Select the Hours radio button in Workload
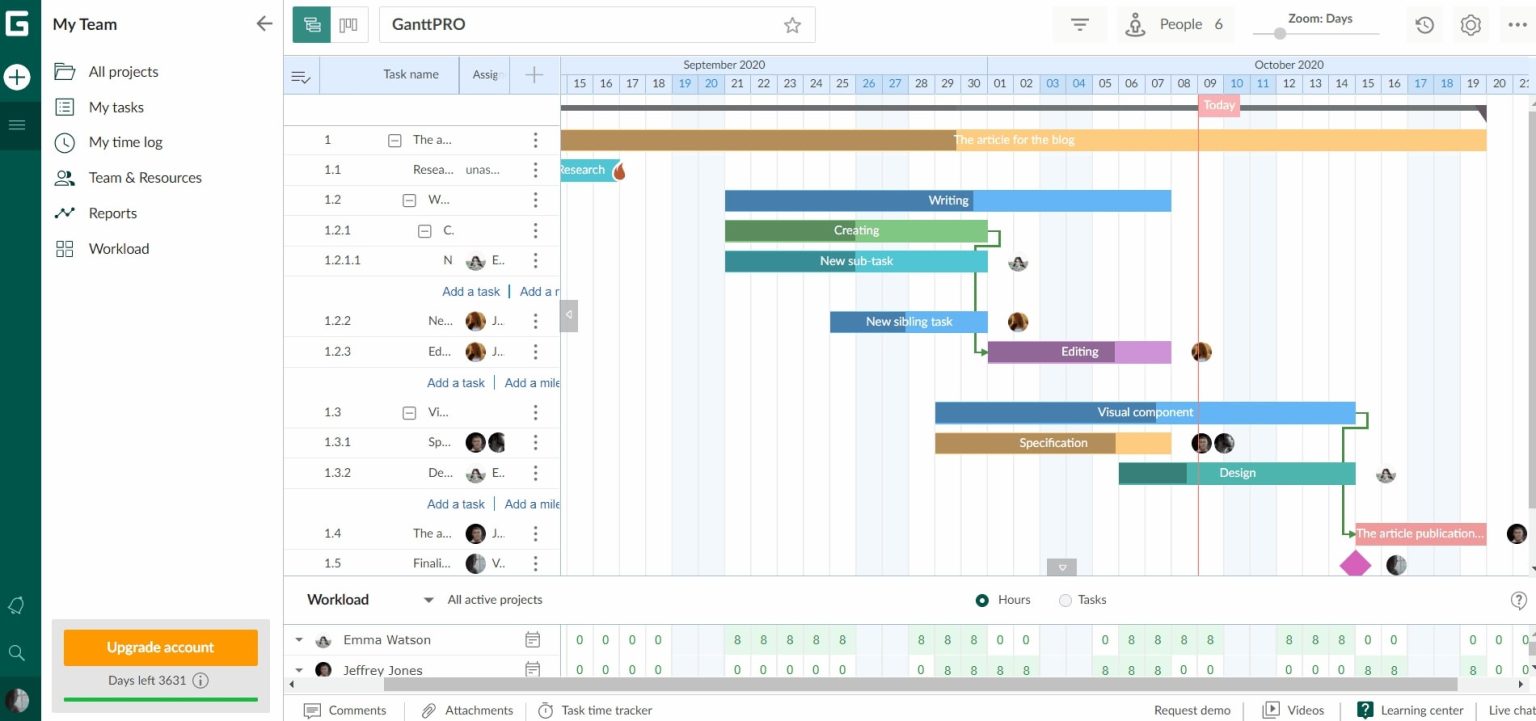Viewport: 1536px width, 721px height. tap(982, 600)
